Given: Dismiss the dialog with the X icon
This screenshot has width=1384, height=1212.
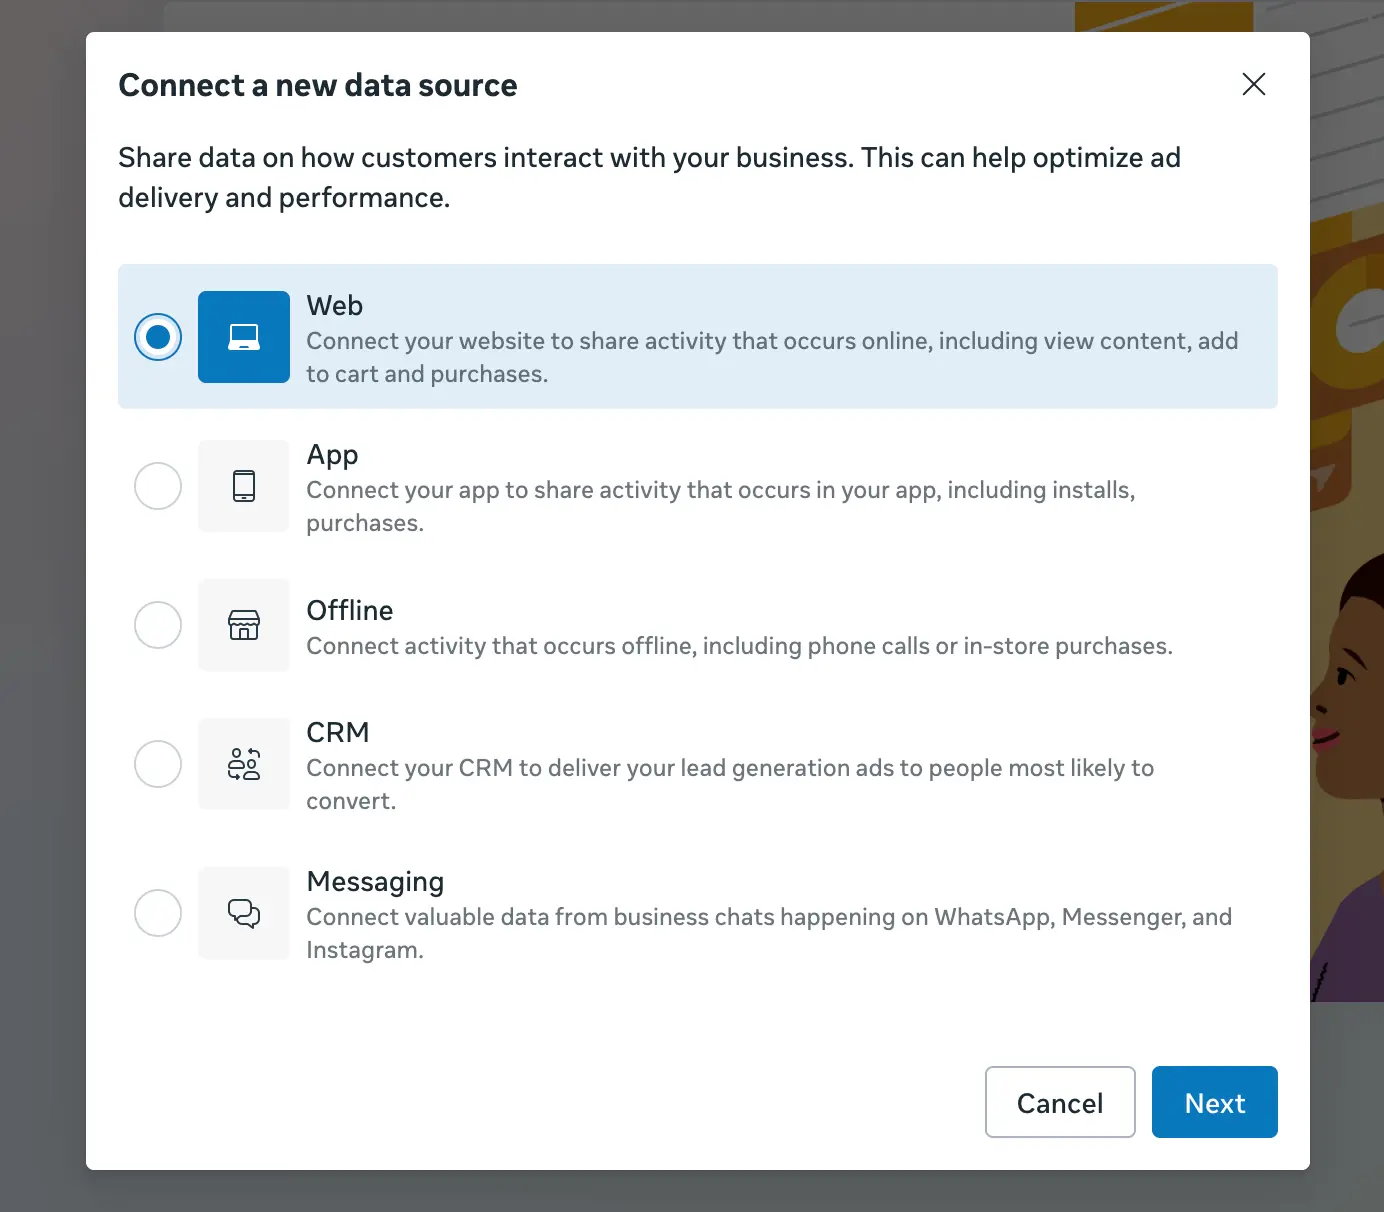Looking at the screenshot, I should coord(1253,84).
